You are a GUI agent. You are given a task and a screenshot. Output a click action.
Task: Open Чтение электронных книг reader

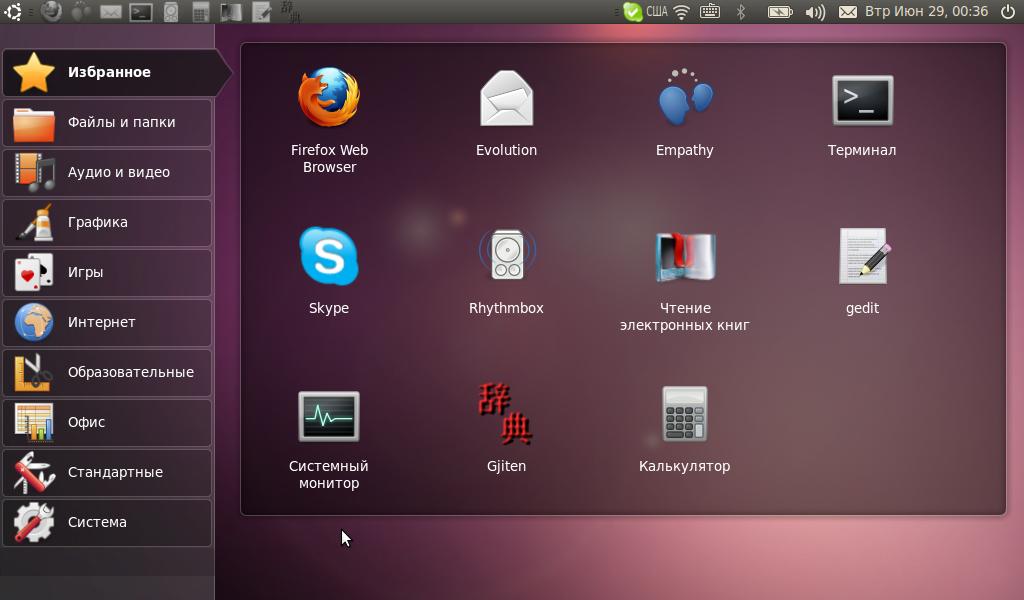685,257
